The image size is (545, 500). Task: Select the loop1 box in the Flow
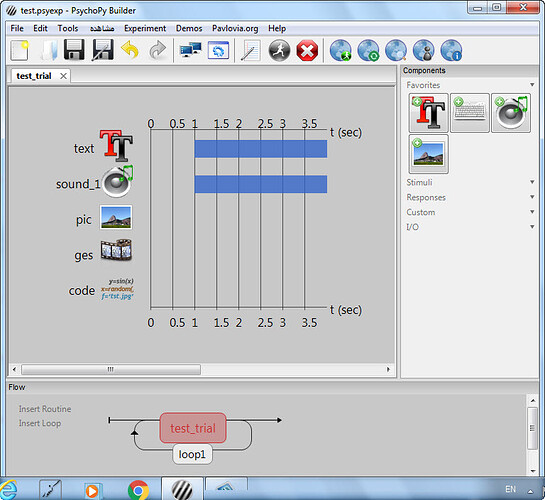(x=192, y=454)
